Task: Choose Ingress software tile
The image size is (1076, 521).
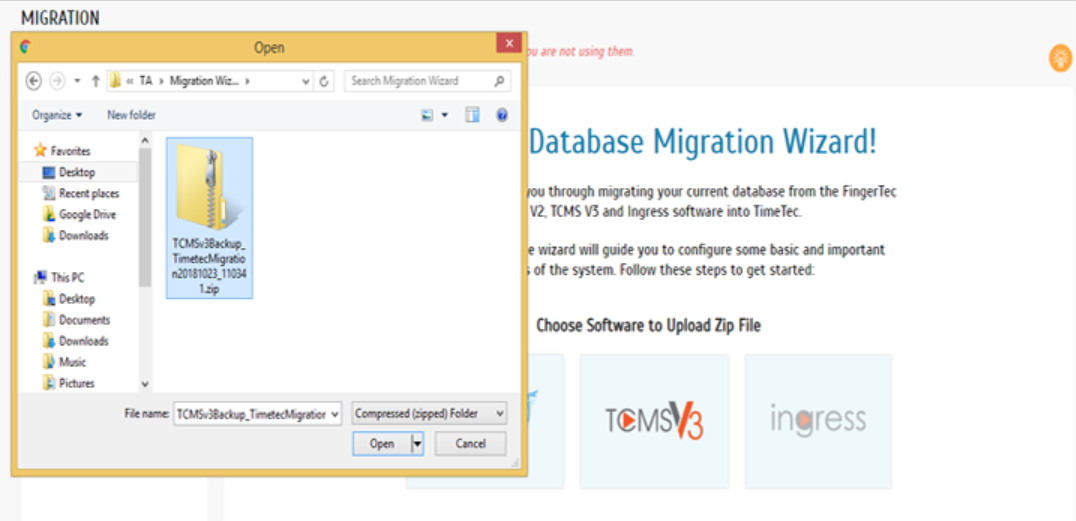Action: point(818,421)
